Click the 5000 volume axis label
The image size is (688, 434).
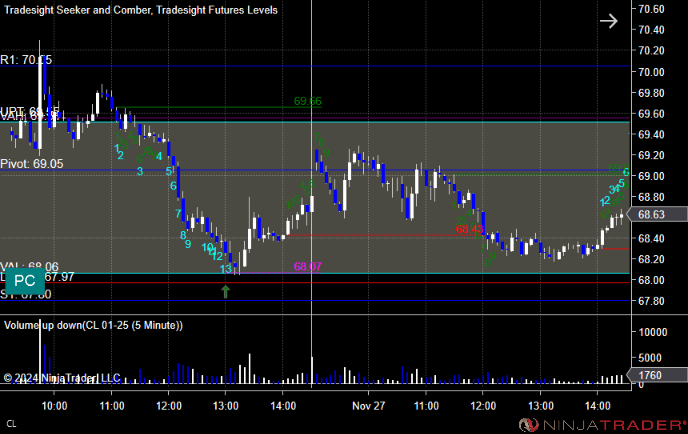650,358
